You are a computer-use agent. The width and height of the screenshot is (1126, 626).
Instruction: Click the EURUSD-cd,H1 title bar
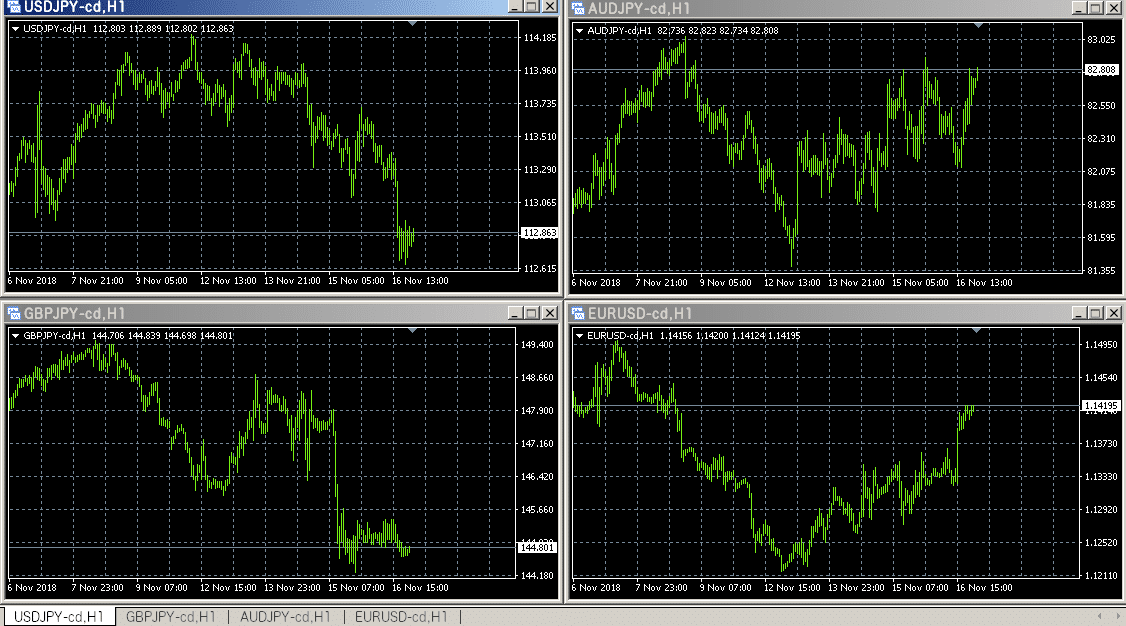(844, 313)
